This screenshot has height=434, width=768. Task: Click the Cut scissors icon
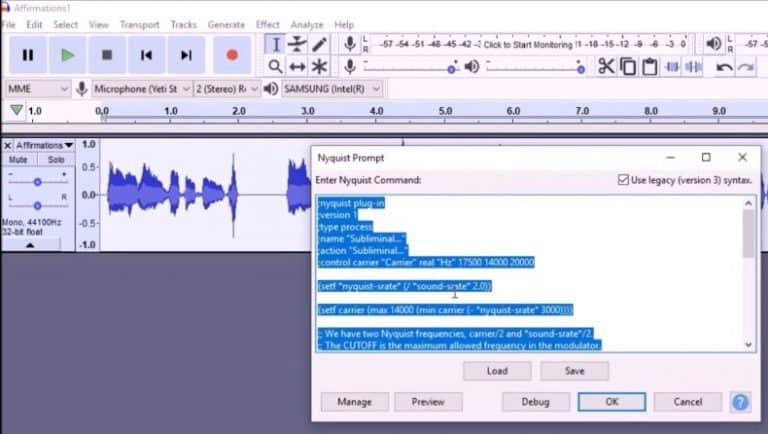point(606,66)
